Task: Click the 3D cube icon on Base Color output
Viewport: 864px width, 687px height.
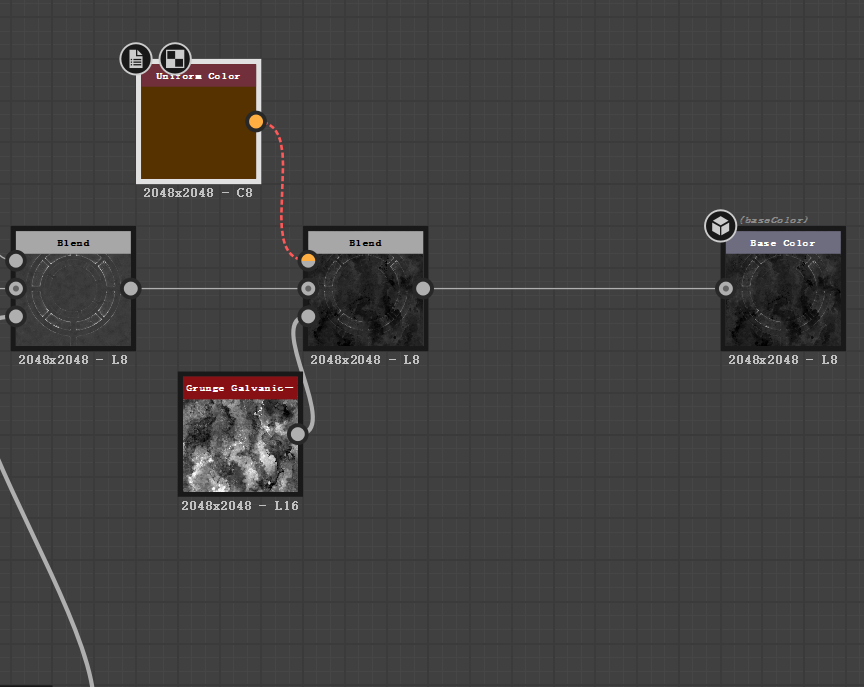Action: (720, 226)
